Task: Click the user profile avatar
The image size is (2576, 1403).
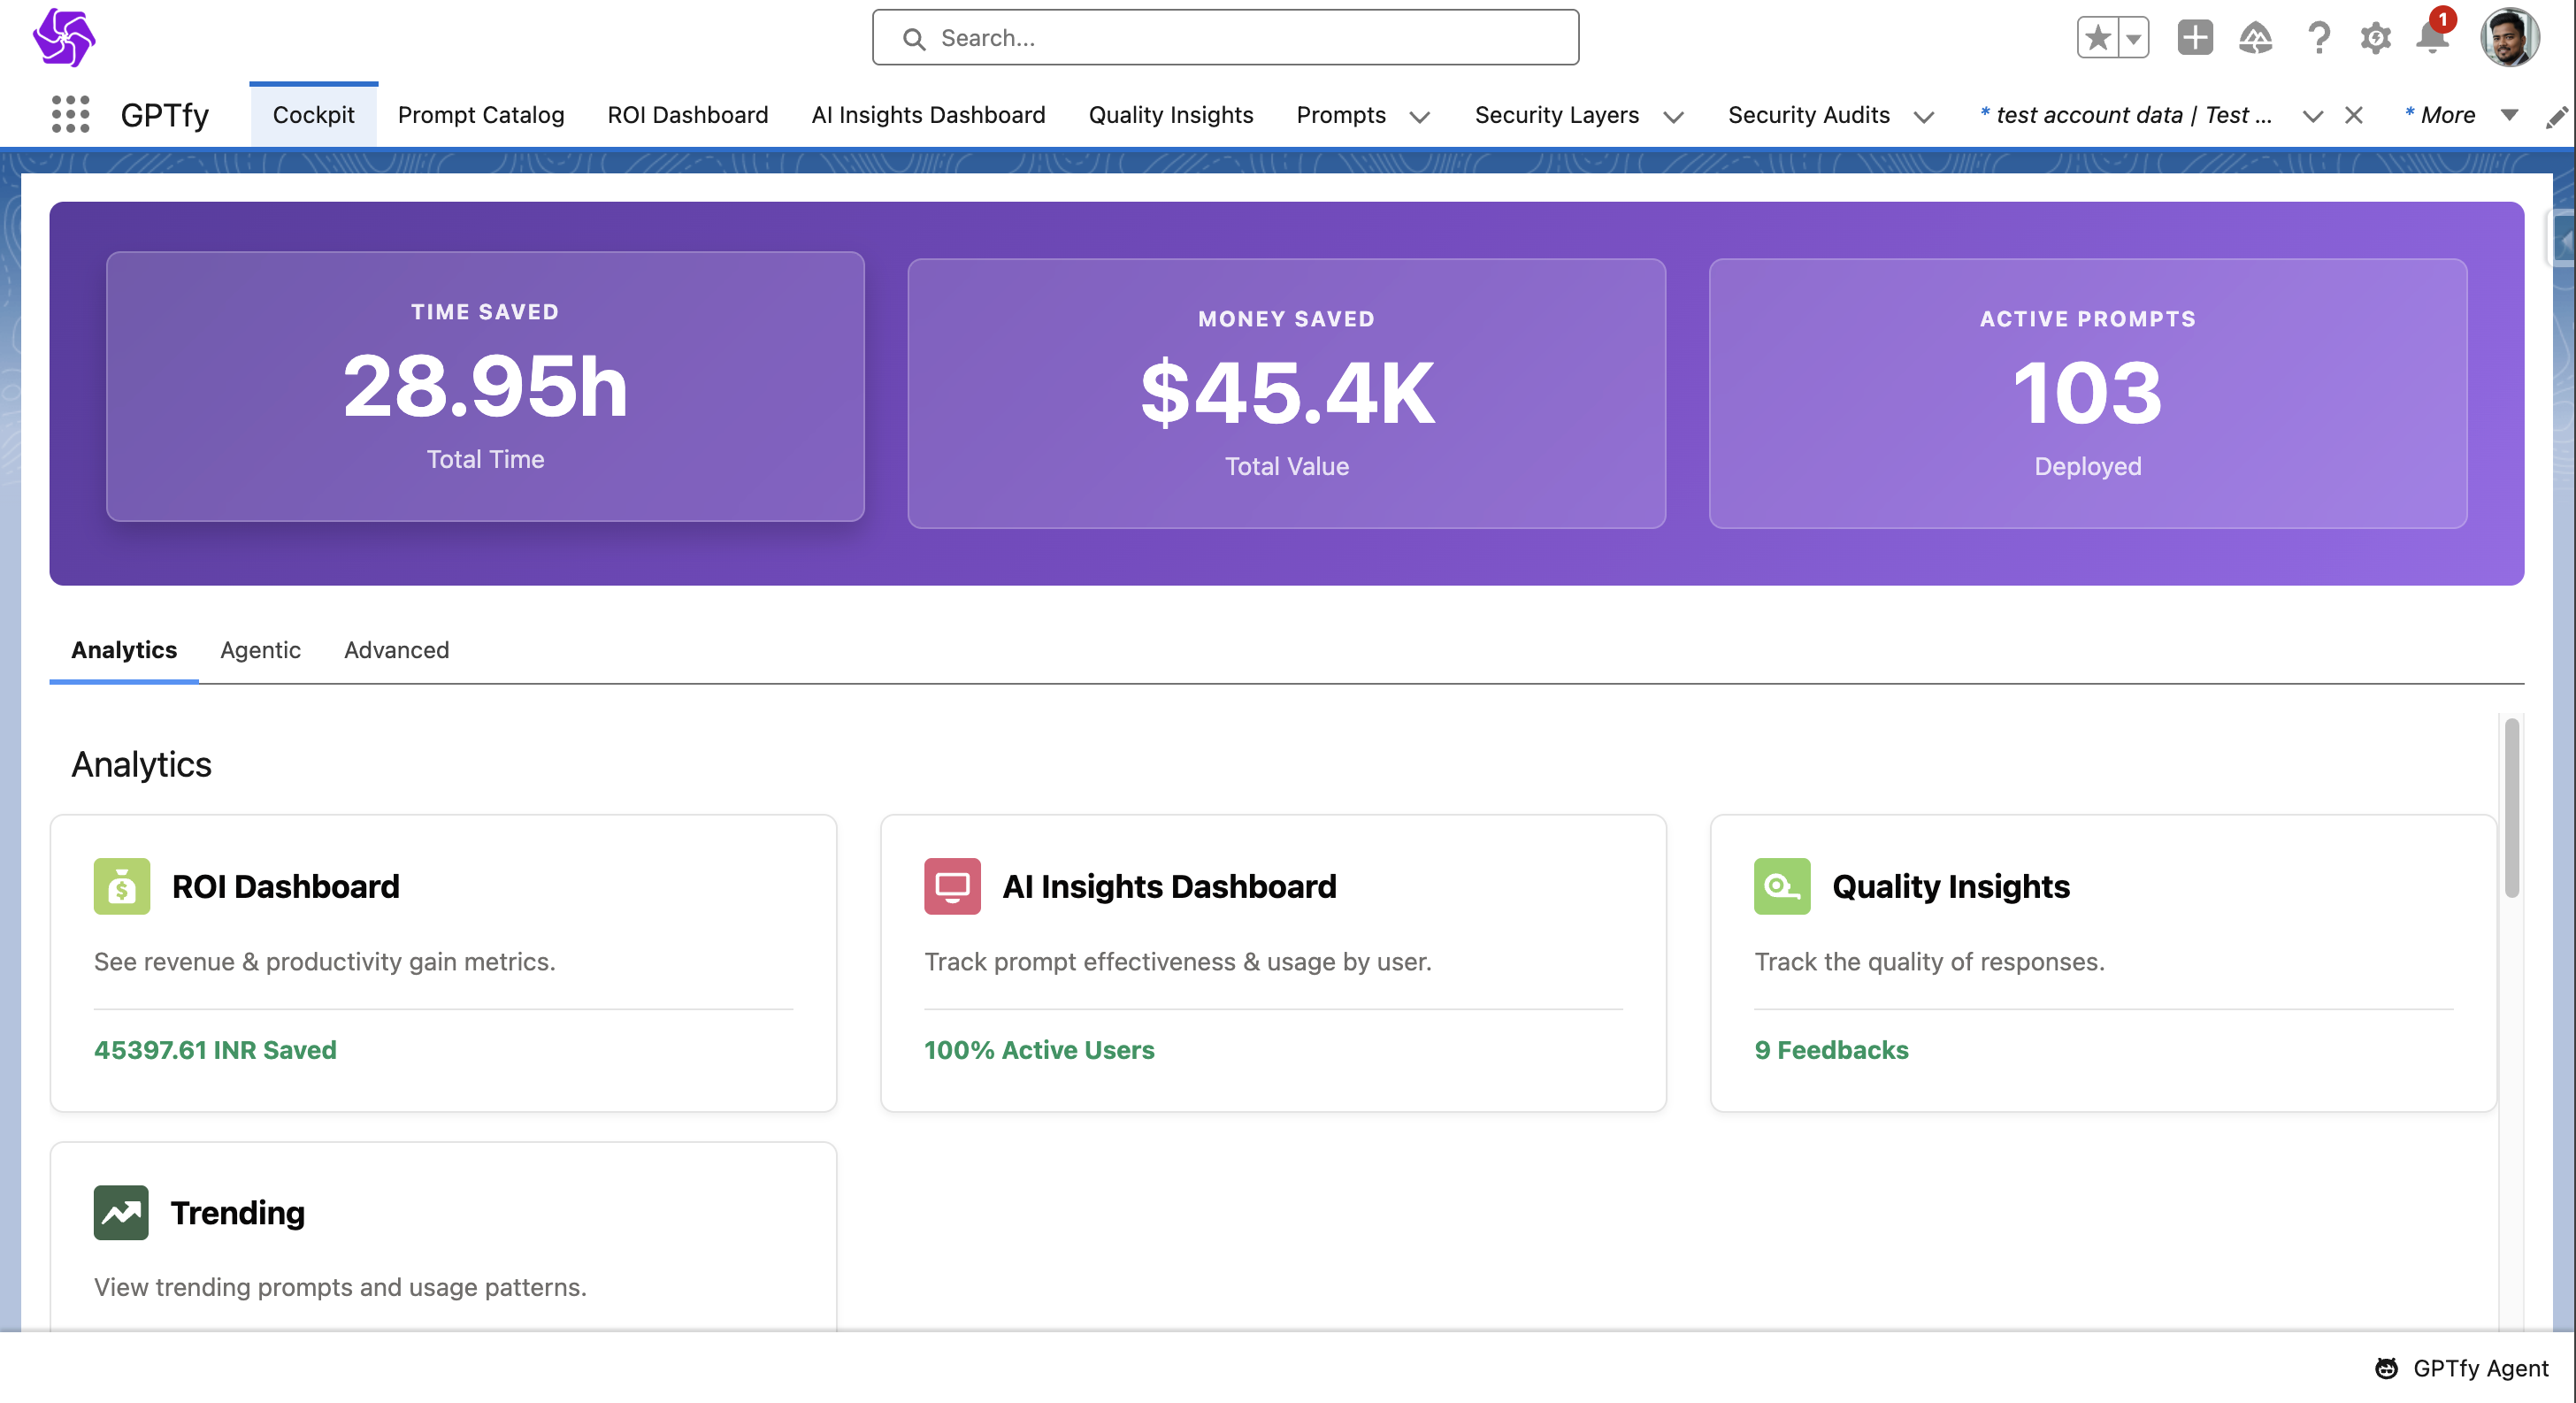Action: [2508, 38]
